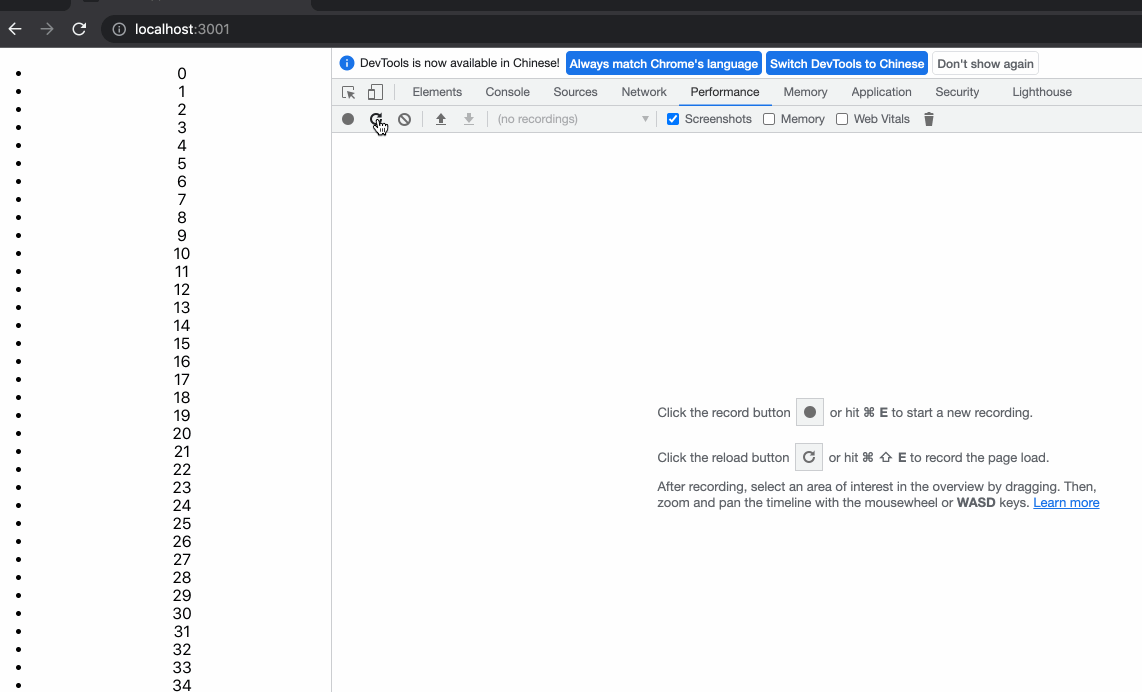Click the inline record button in instructions

[809, 412]
